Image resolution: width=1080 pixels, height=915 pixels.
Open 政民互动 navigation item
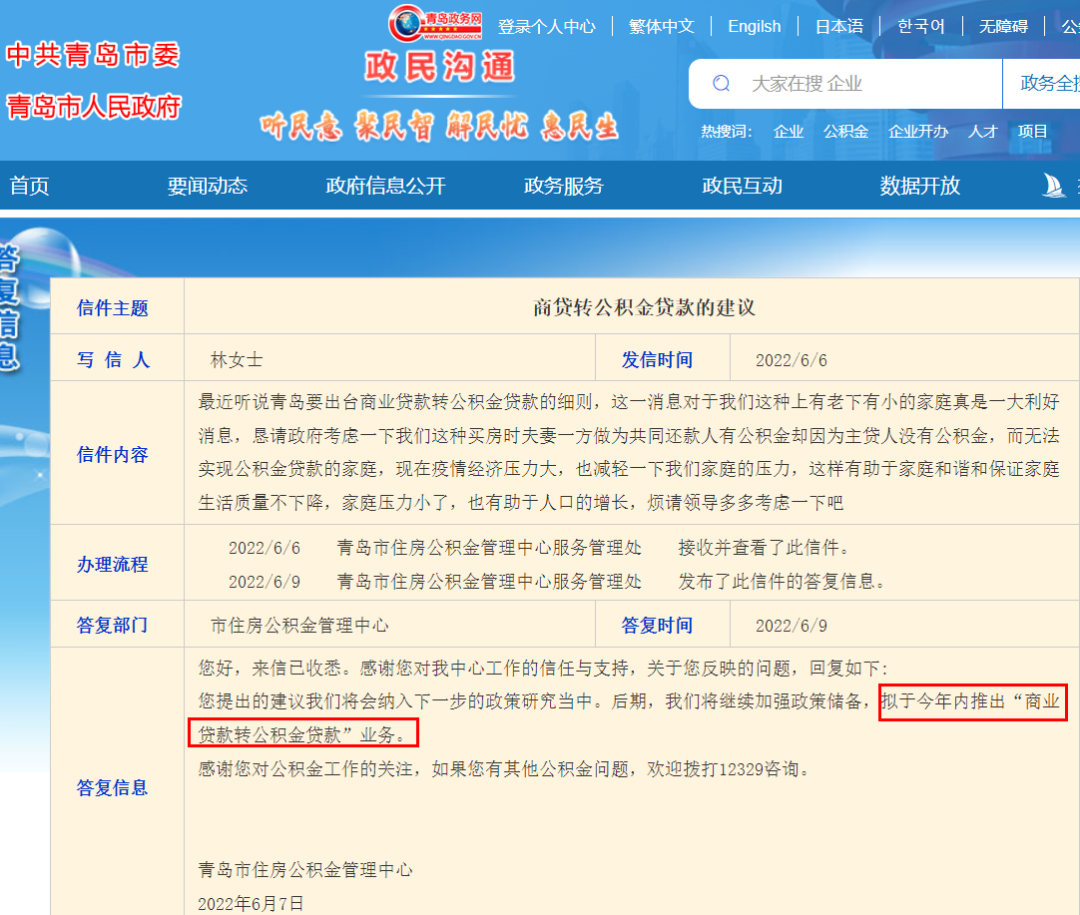742,185
